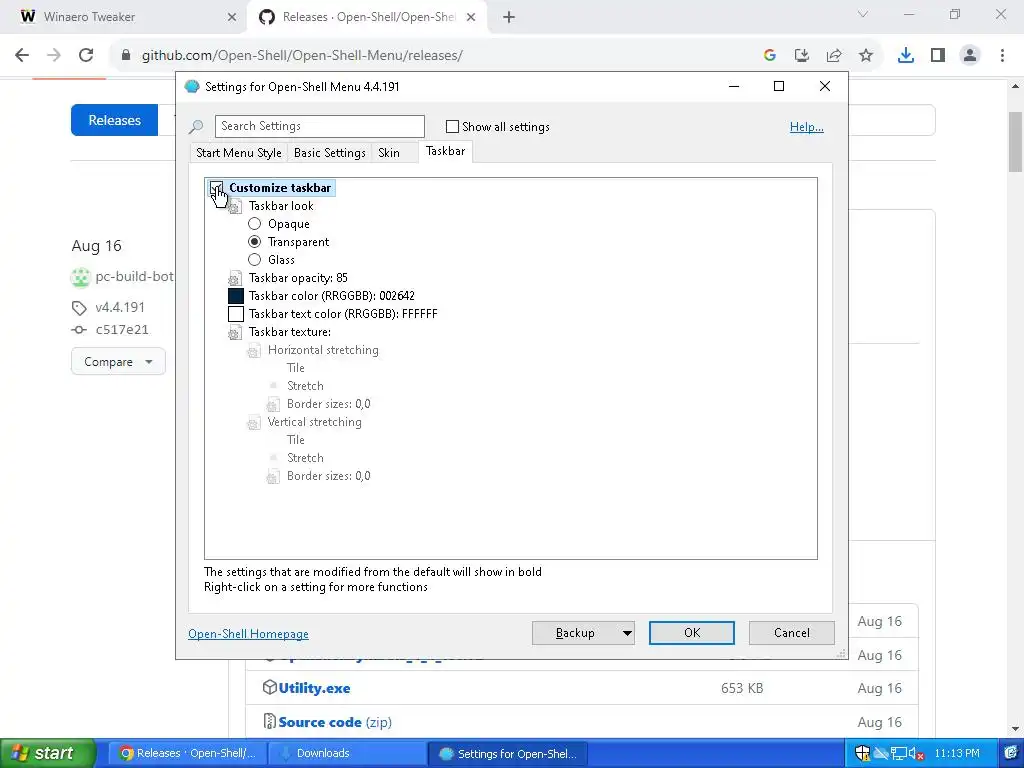Open the Compare dropdown on GitHub page
Image resolution: width=1024 pixels, height=768 pixels.
(118, 362)
